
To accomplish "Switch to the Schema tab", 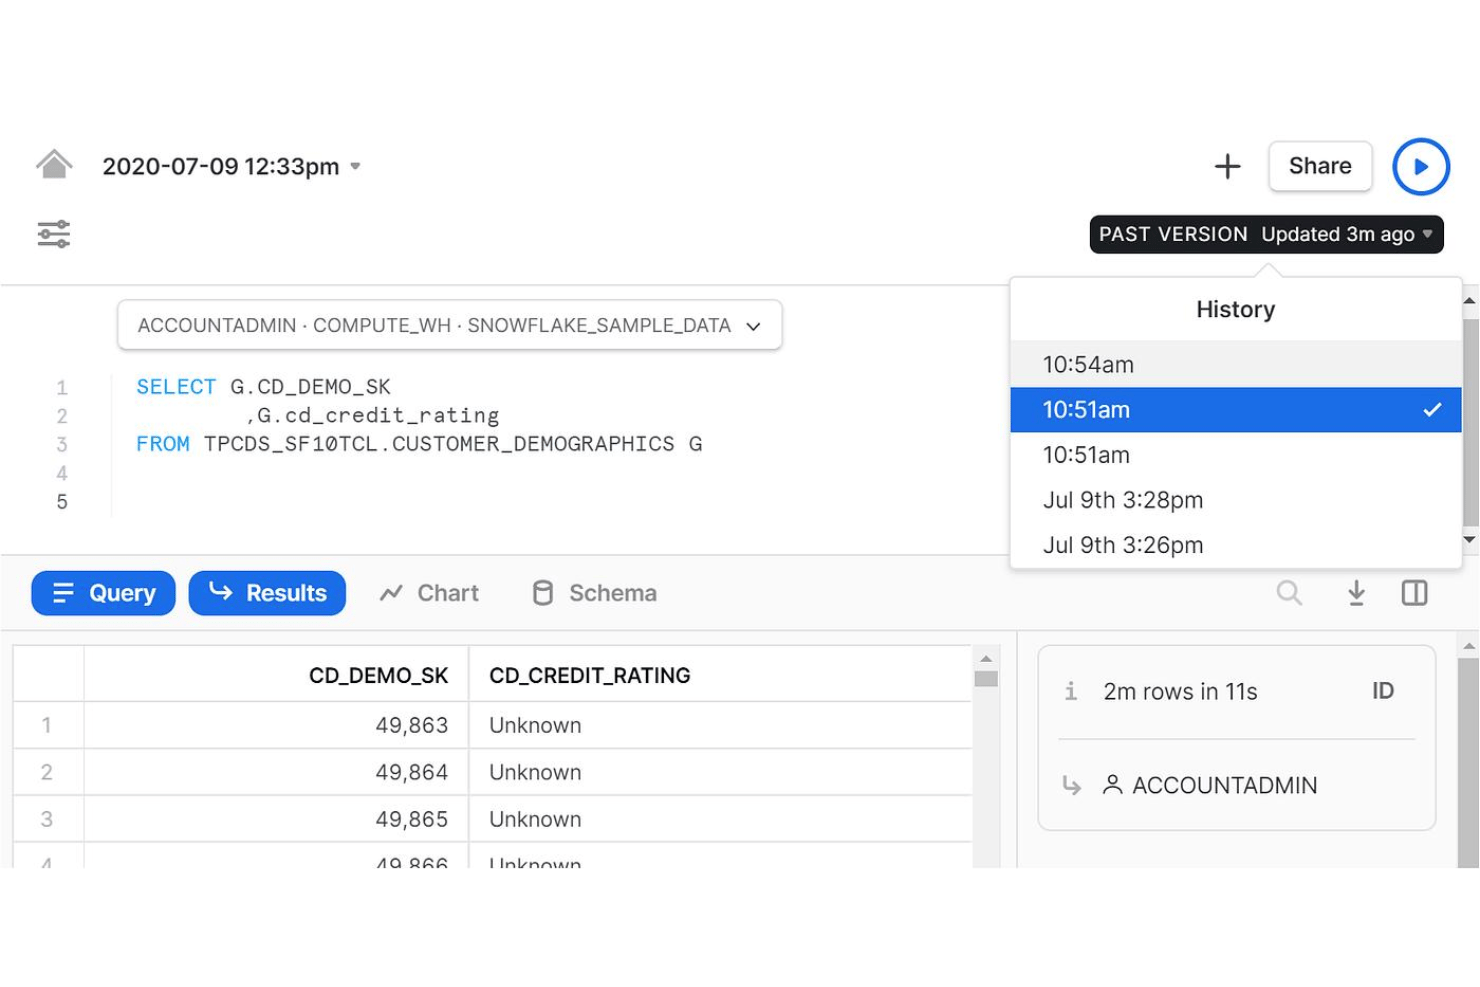I will point(594,593).
